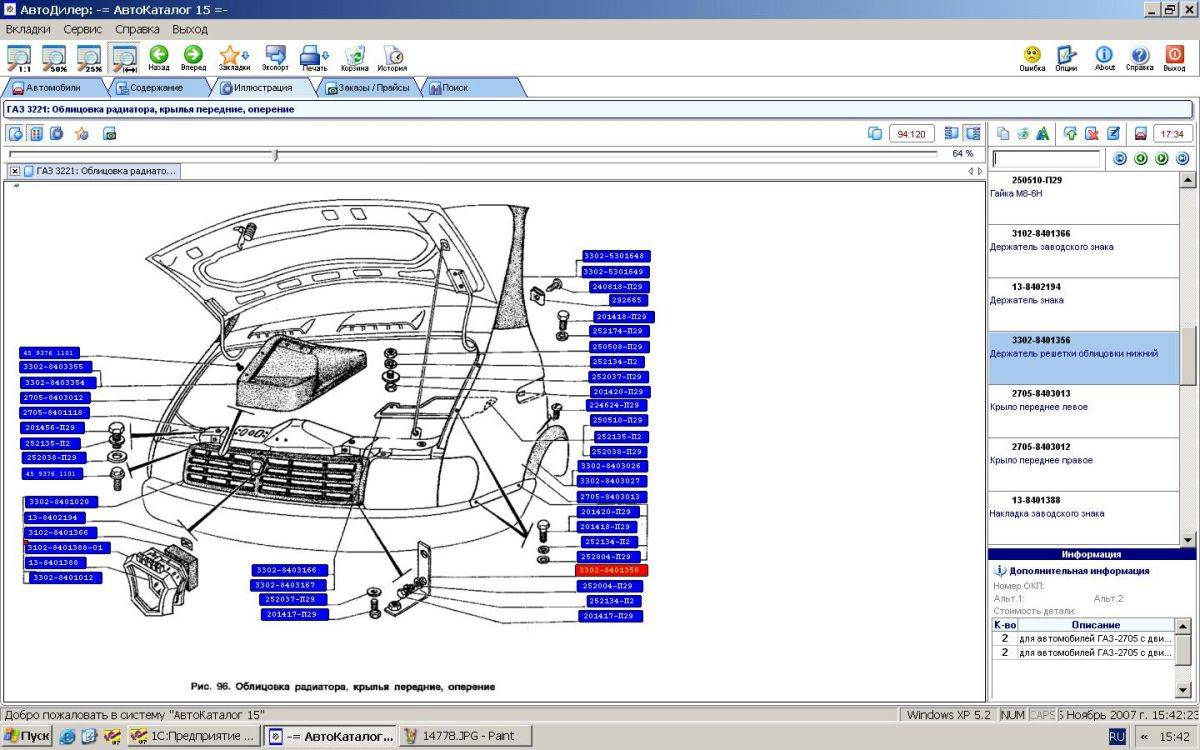
Task: Toggle the highlighted parts-list layout button
Action: tap(972, 133)
